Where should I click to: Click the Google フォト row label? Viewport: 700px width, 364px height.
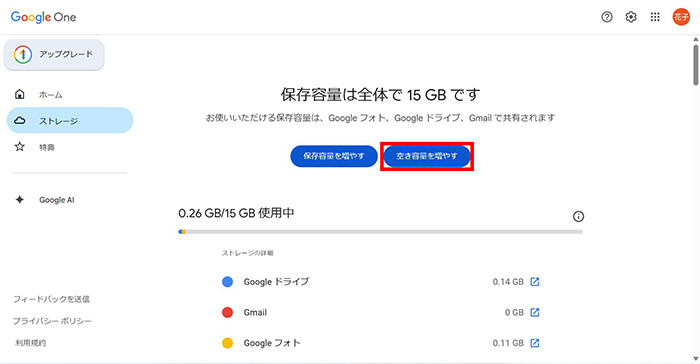pyautogui.click(x=272, y=343)
